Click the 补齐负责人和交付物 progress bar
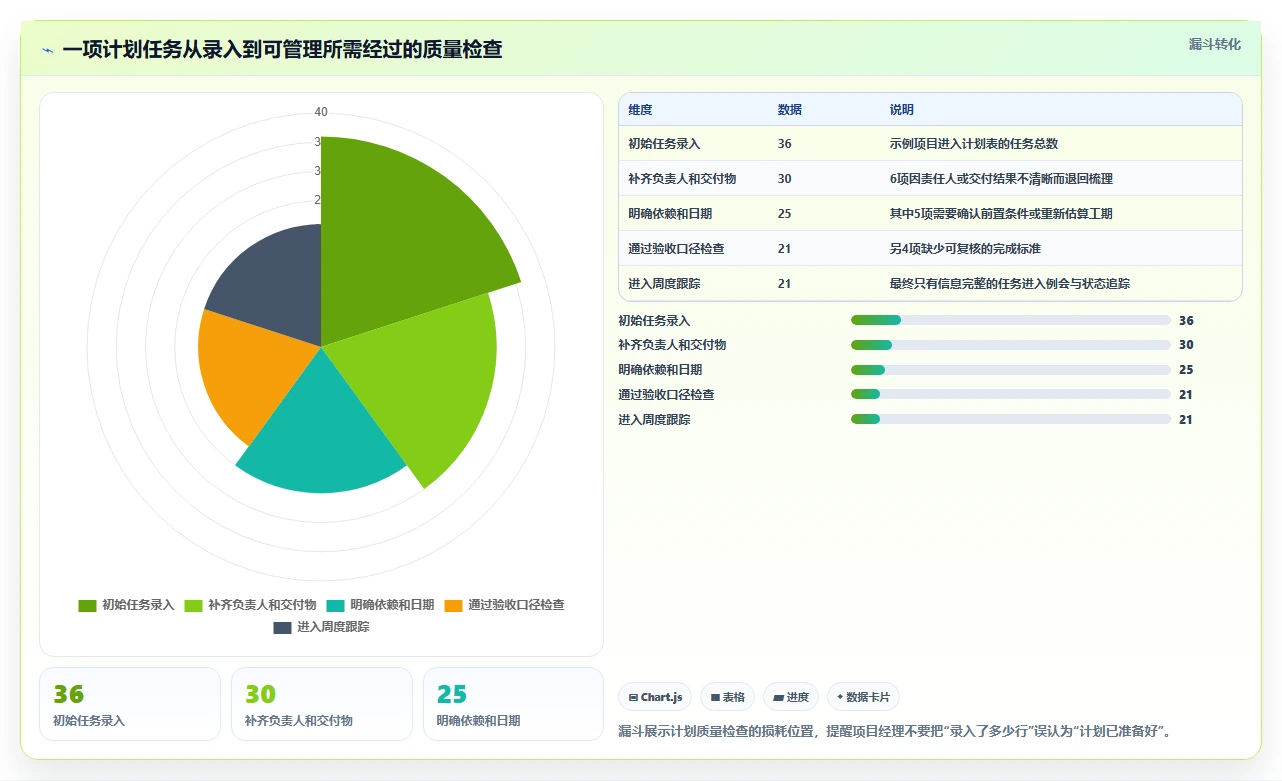 tap(1011, 345)
